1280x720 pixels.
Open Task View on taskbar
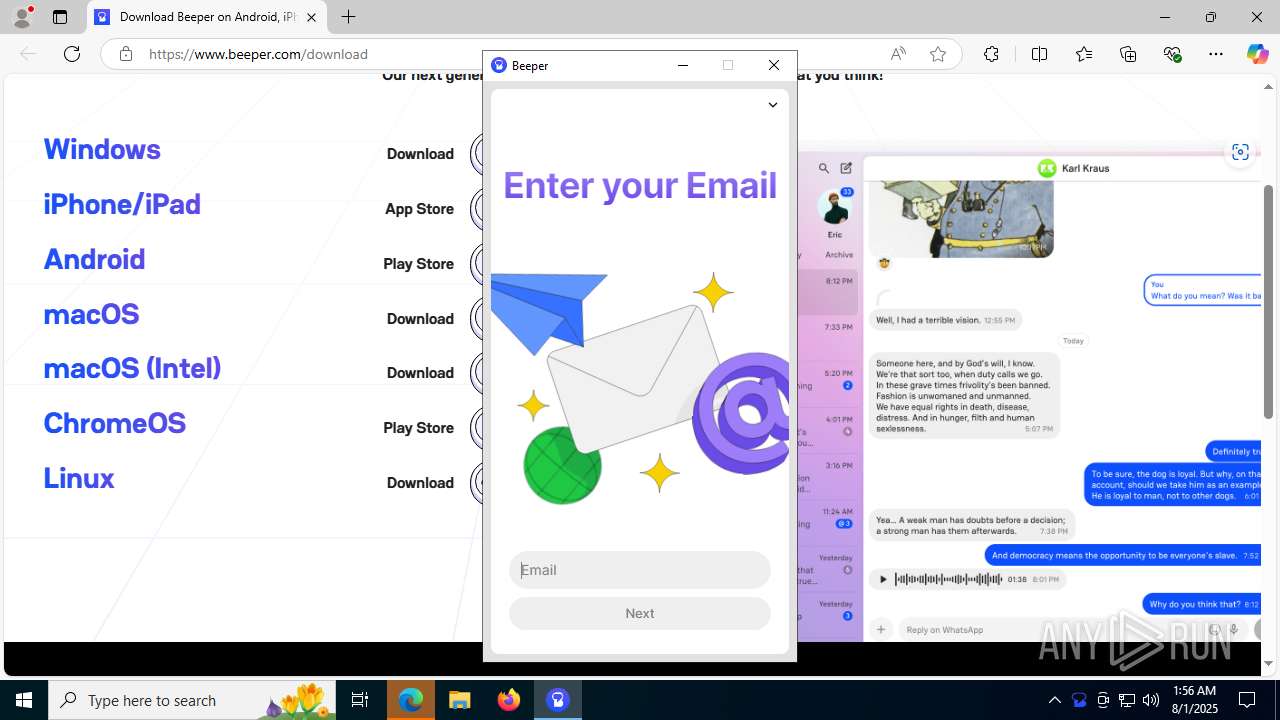[x=360, y=700]
